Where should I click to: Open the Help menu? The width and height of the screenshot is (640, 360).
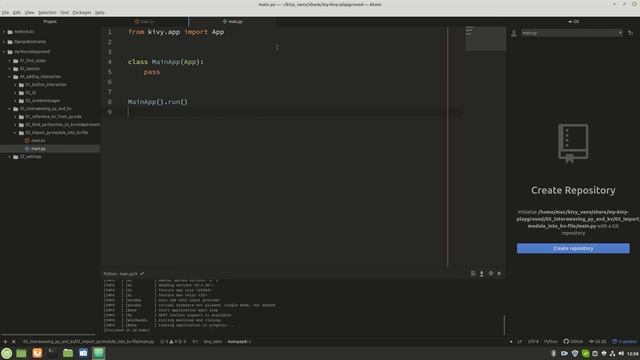point(100,13)
